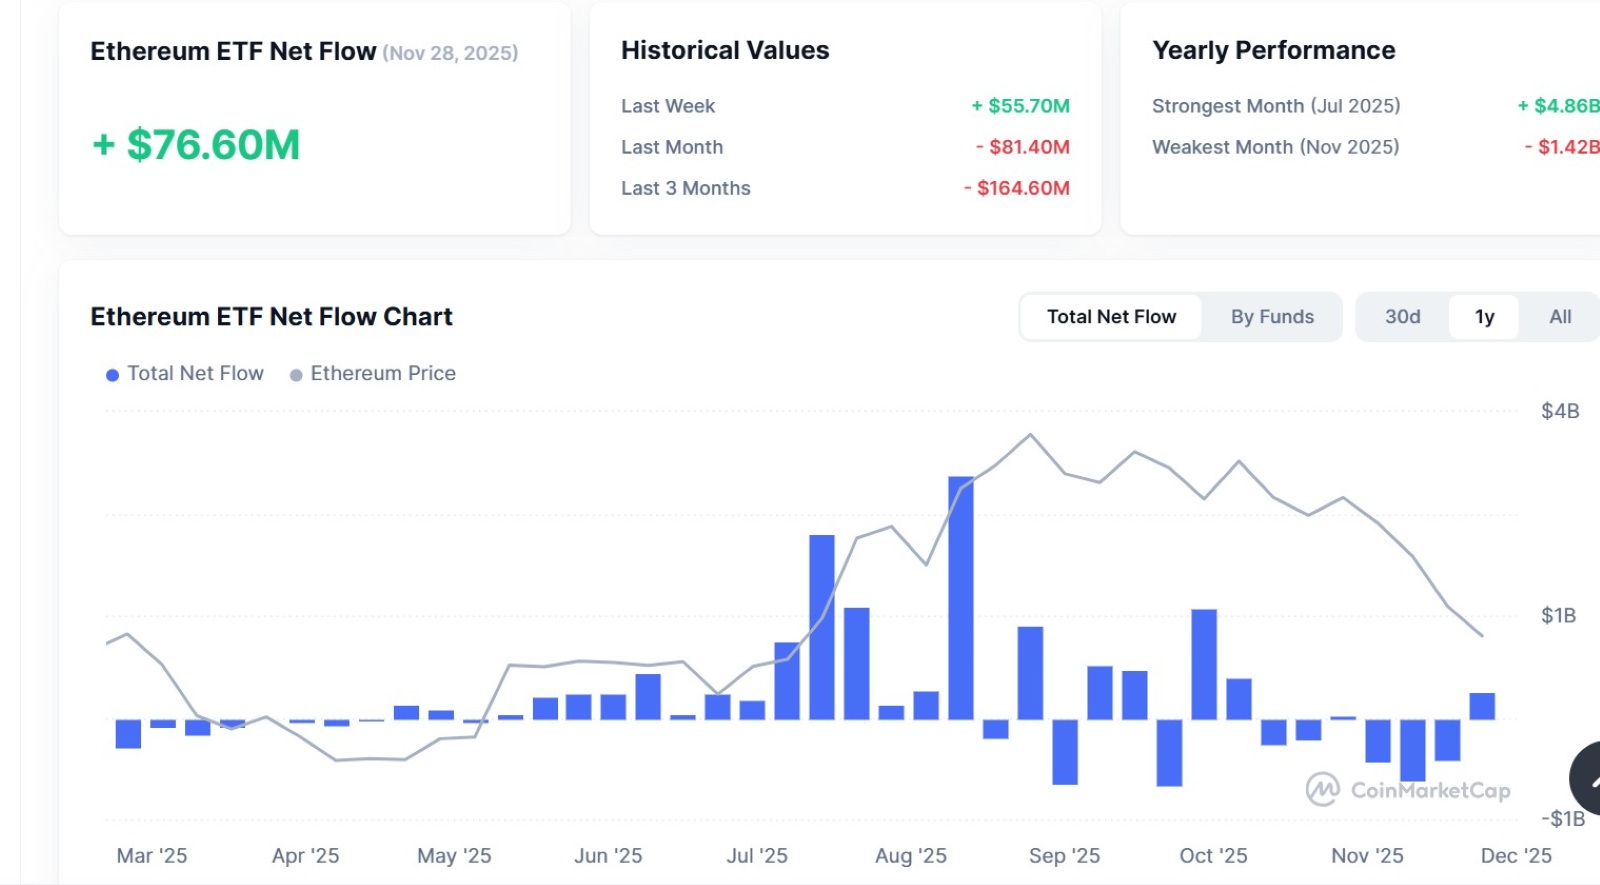Click the Ethereum price line peak
The image size is (1600, 885).
[1030, 435]
